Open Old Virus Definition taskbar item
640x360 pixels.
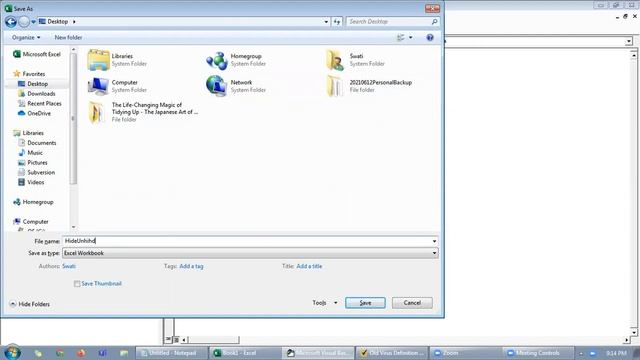click(392, 353)
